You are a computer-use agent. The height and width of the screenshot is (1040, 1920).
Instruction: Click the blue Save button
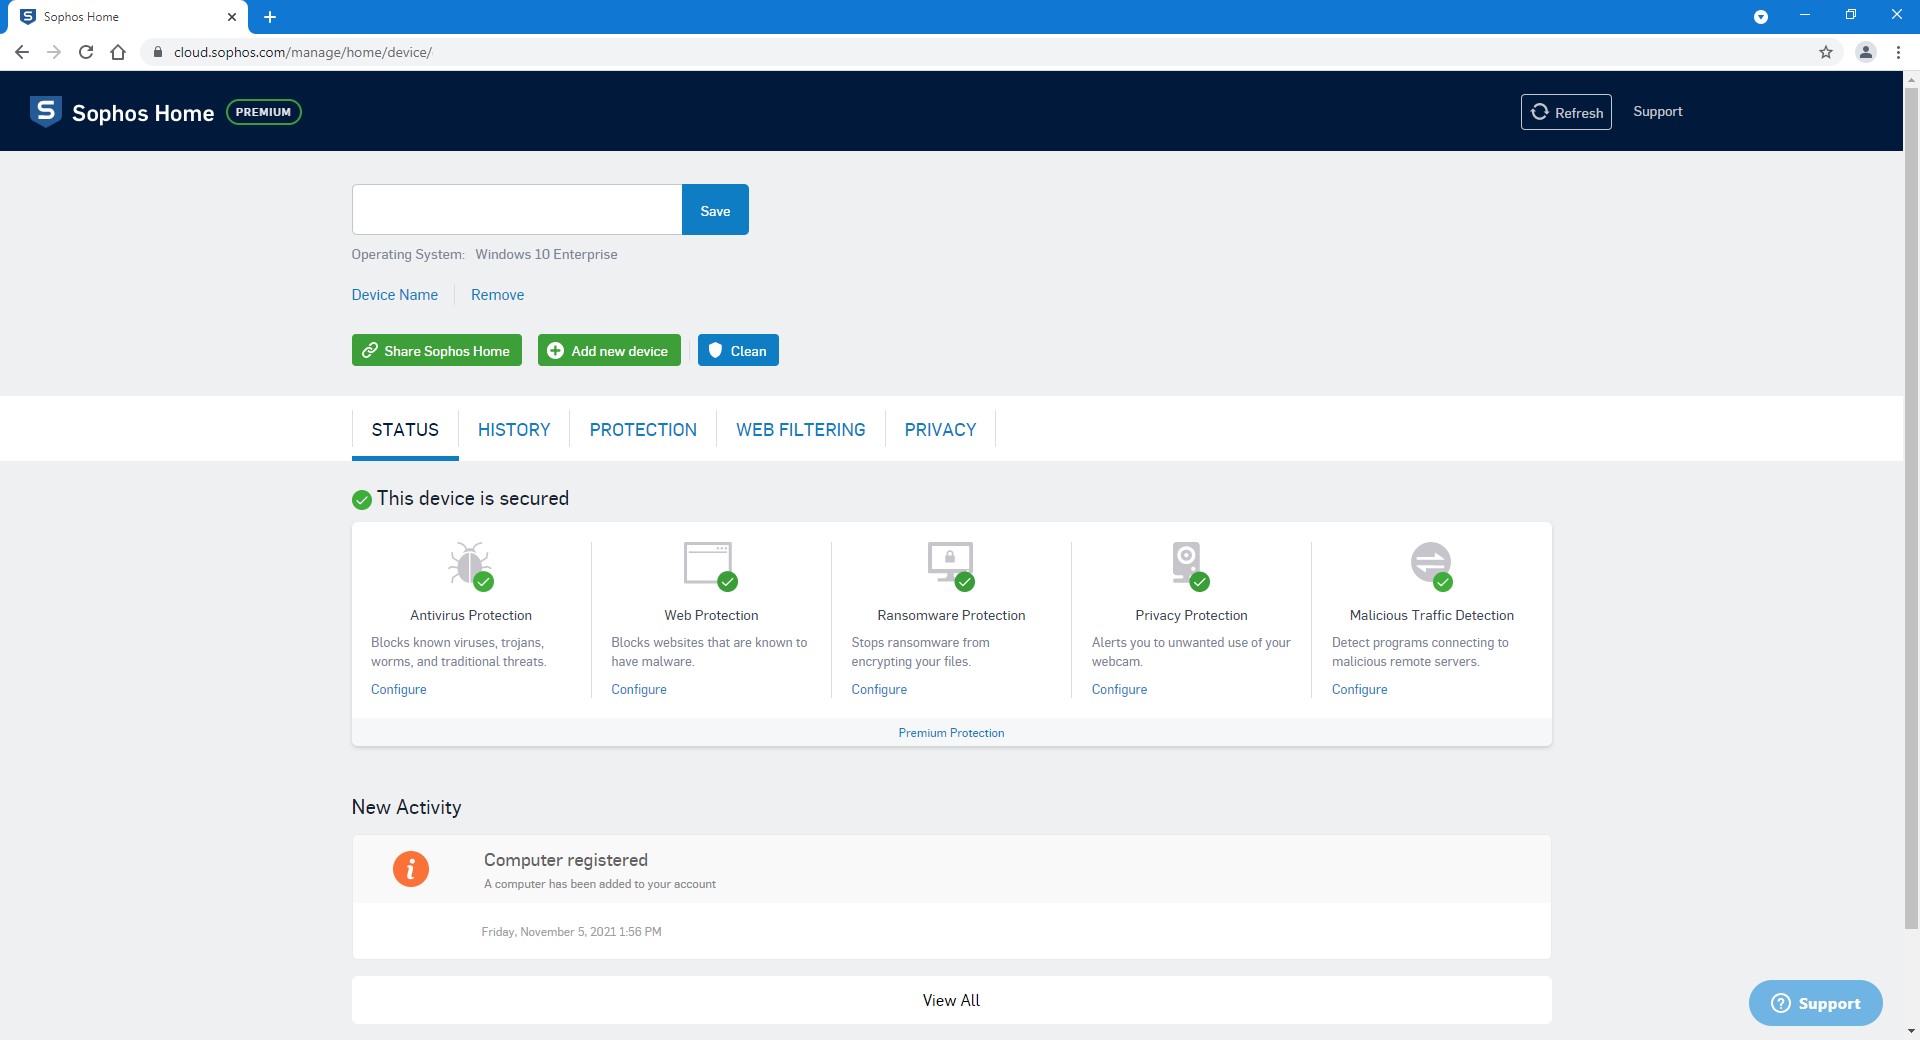[x=715, y=210]
